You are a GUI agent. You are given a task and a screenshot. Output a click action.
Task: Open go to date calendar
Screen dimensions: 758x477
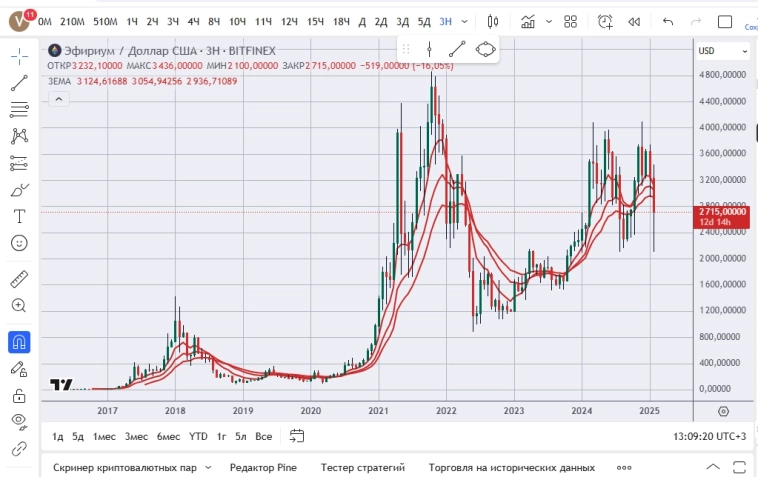[297, 436]
